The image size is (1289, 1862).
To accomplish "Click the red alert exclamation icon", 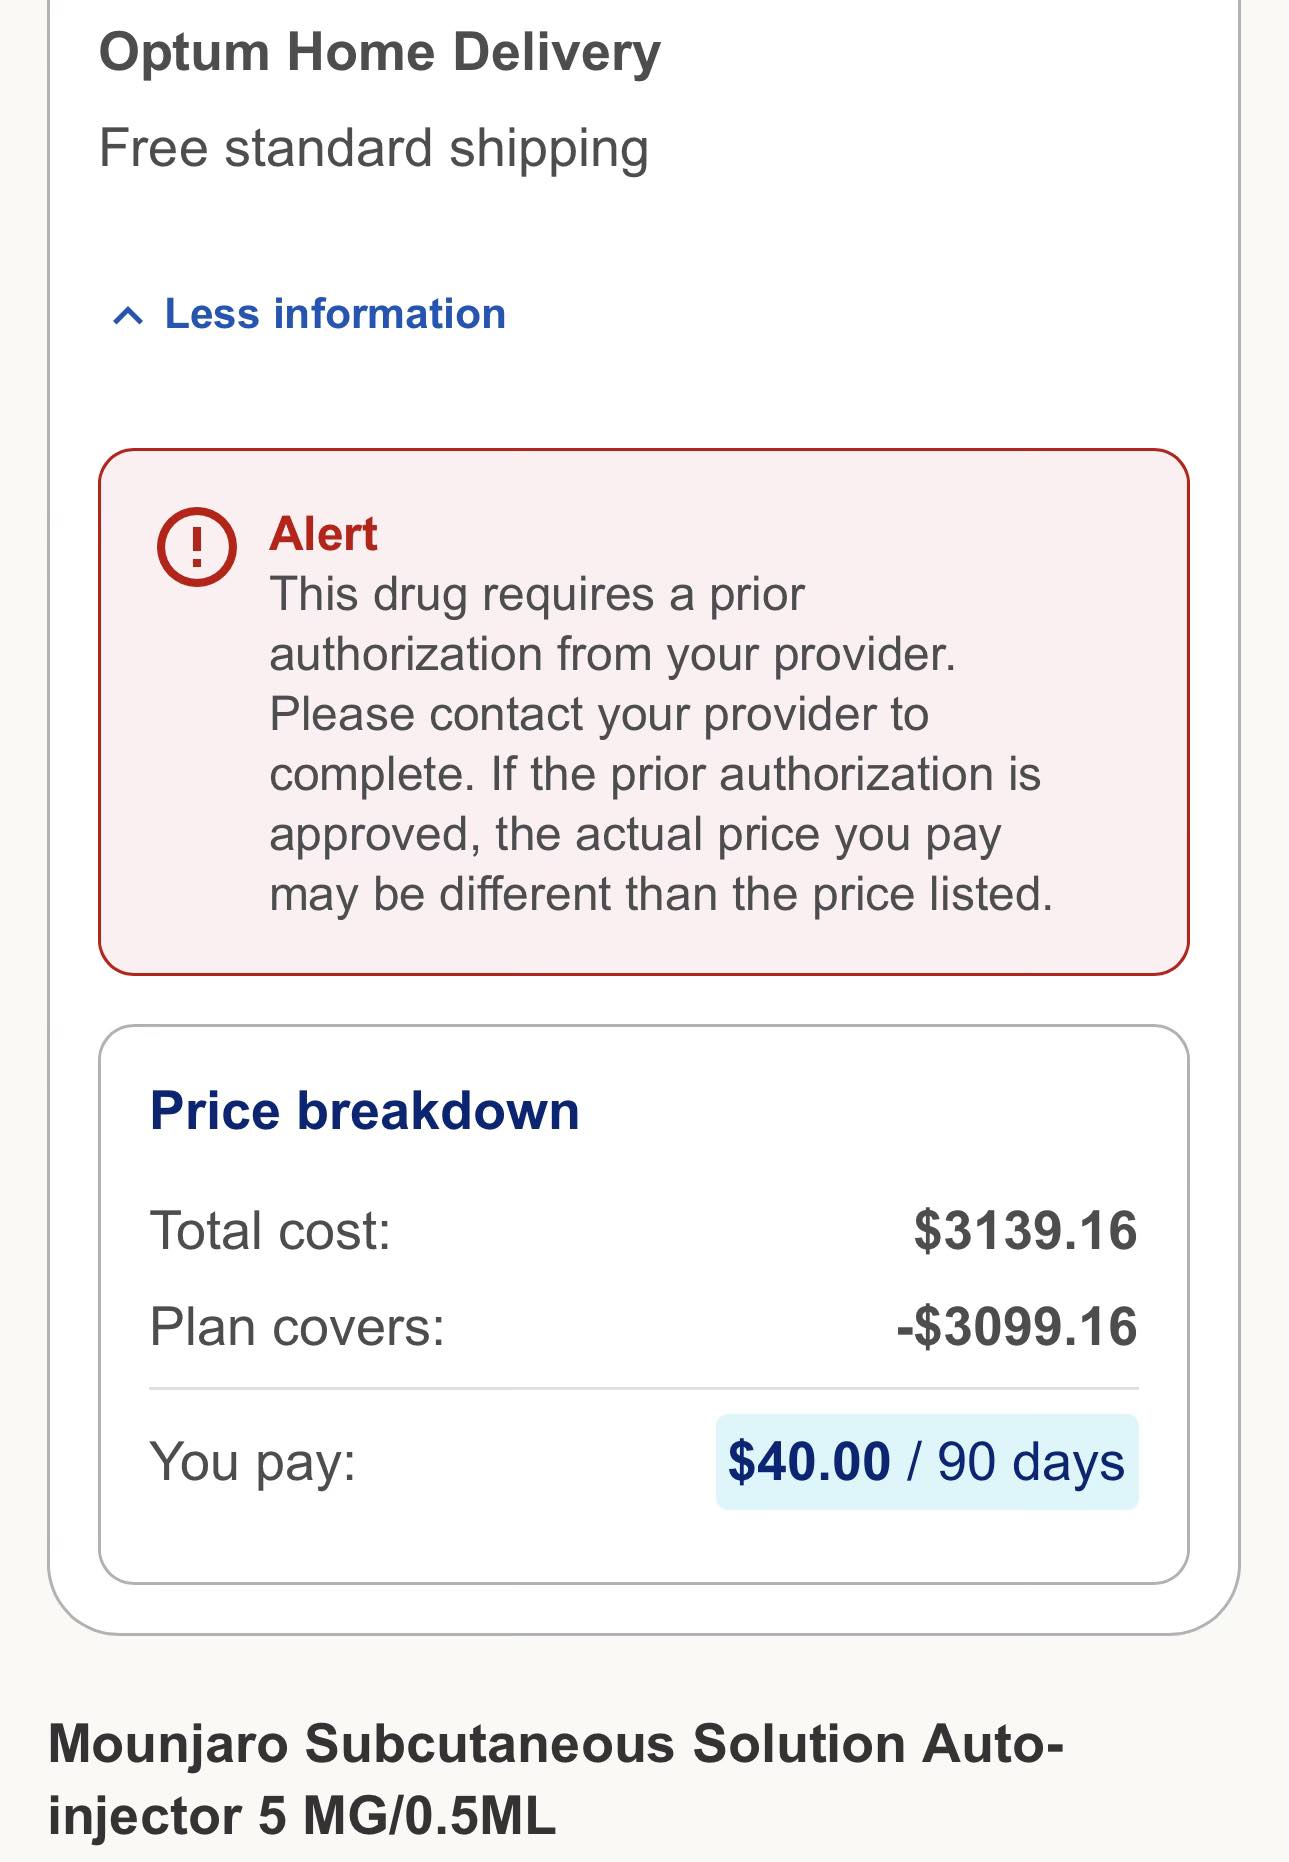I will click(196, 547).
